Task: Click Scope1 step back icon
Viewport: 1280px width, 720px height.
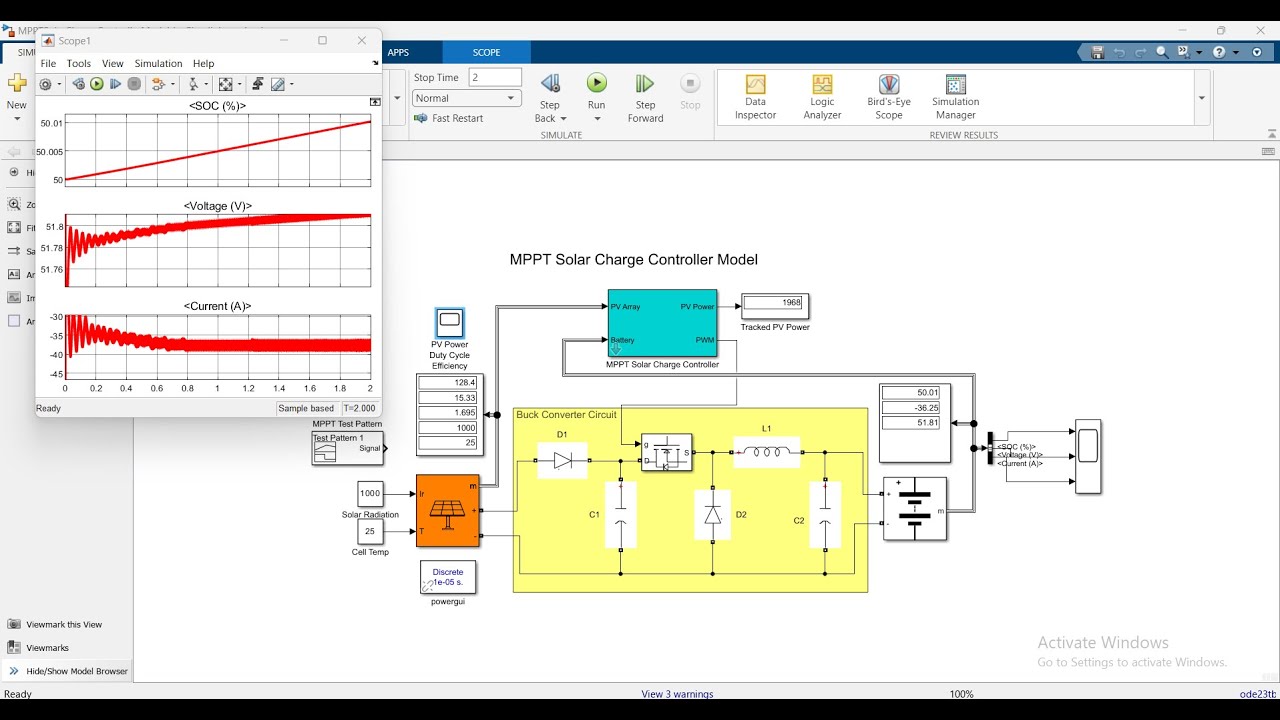Action: [x=79, y=84]
